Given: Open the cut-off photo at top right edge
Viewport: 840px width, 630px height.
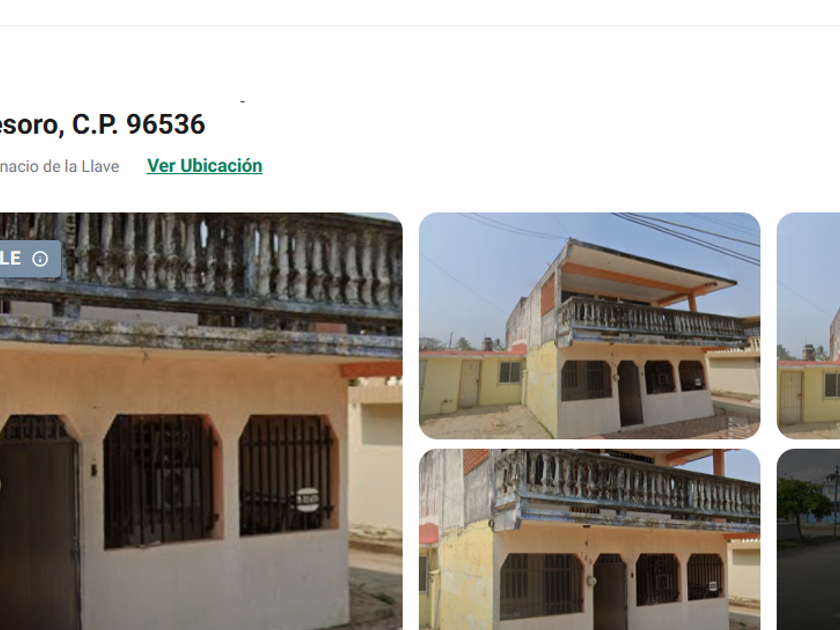Looking at the screenshot, I should pos(808,326).
